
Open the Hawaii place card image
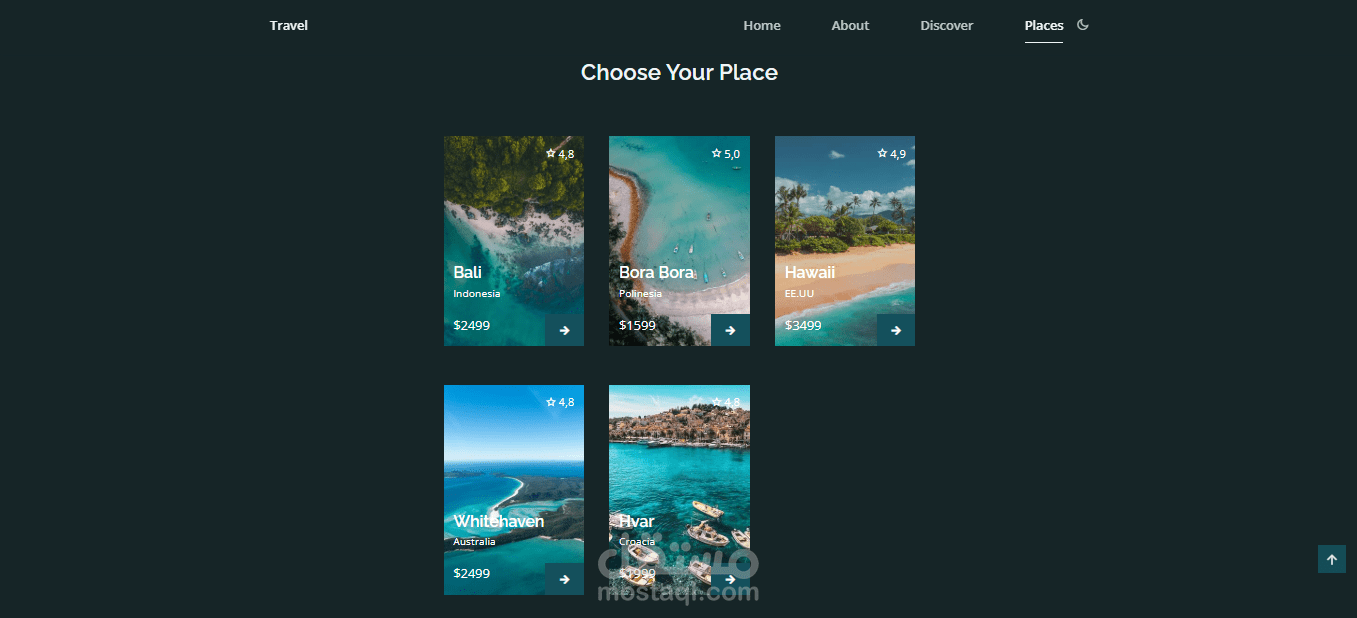(845, 241)
